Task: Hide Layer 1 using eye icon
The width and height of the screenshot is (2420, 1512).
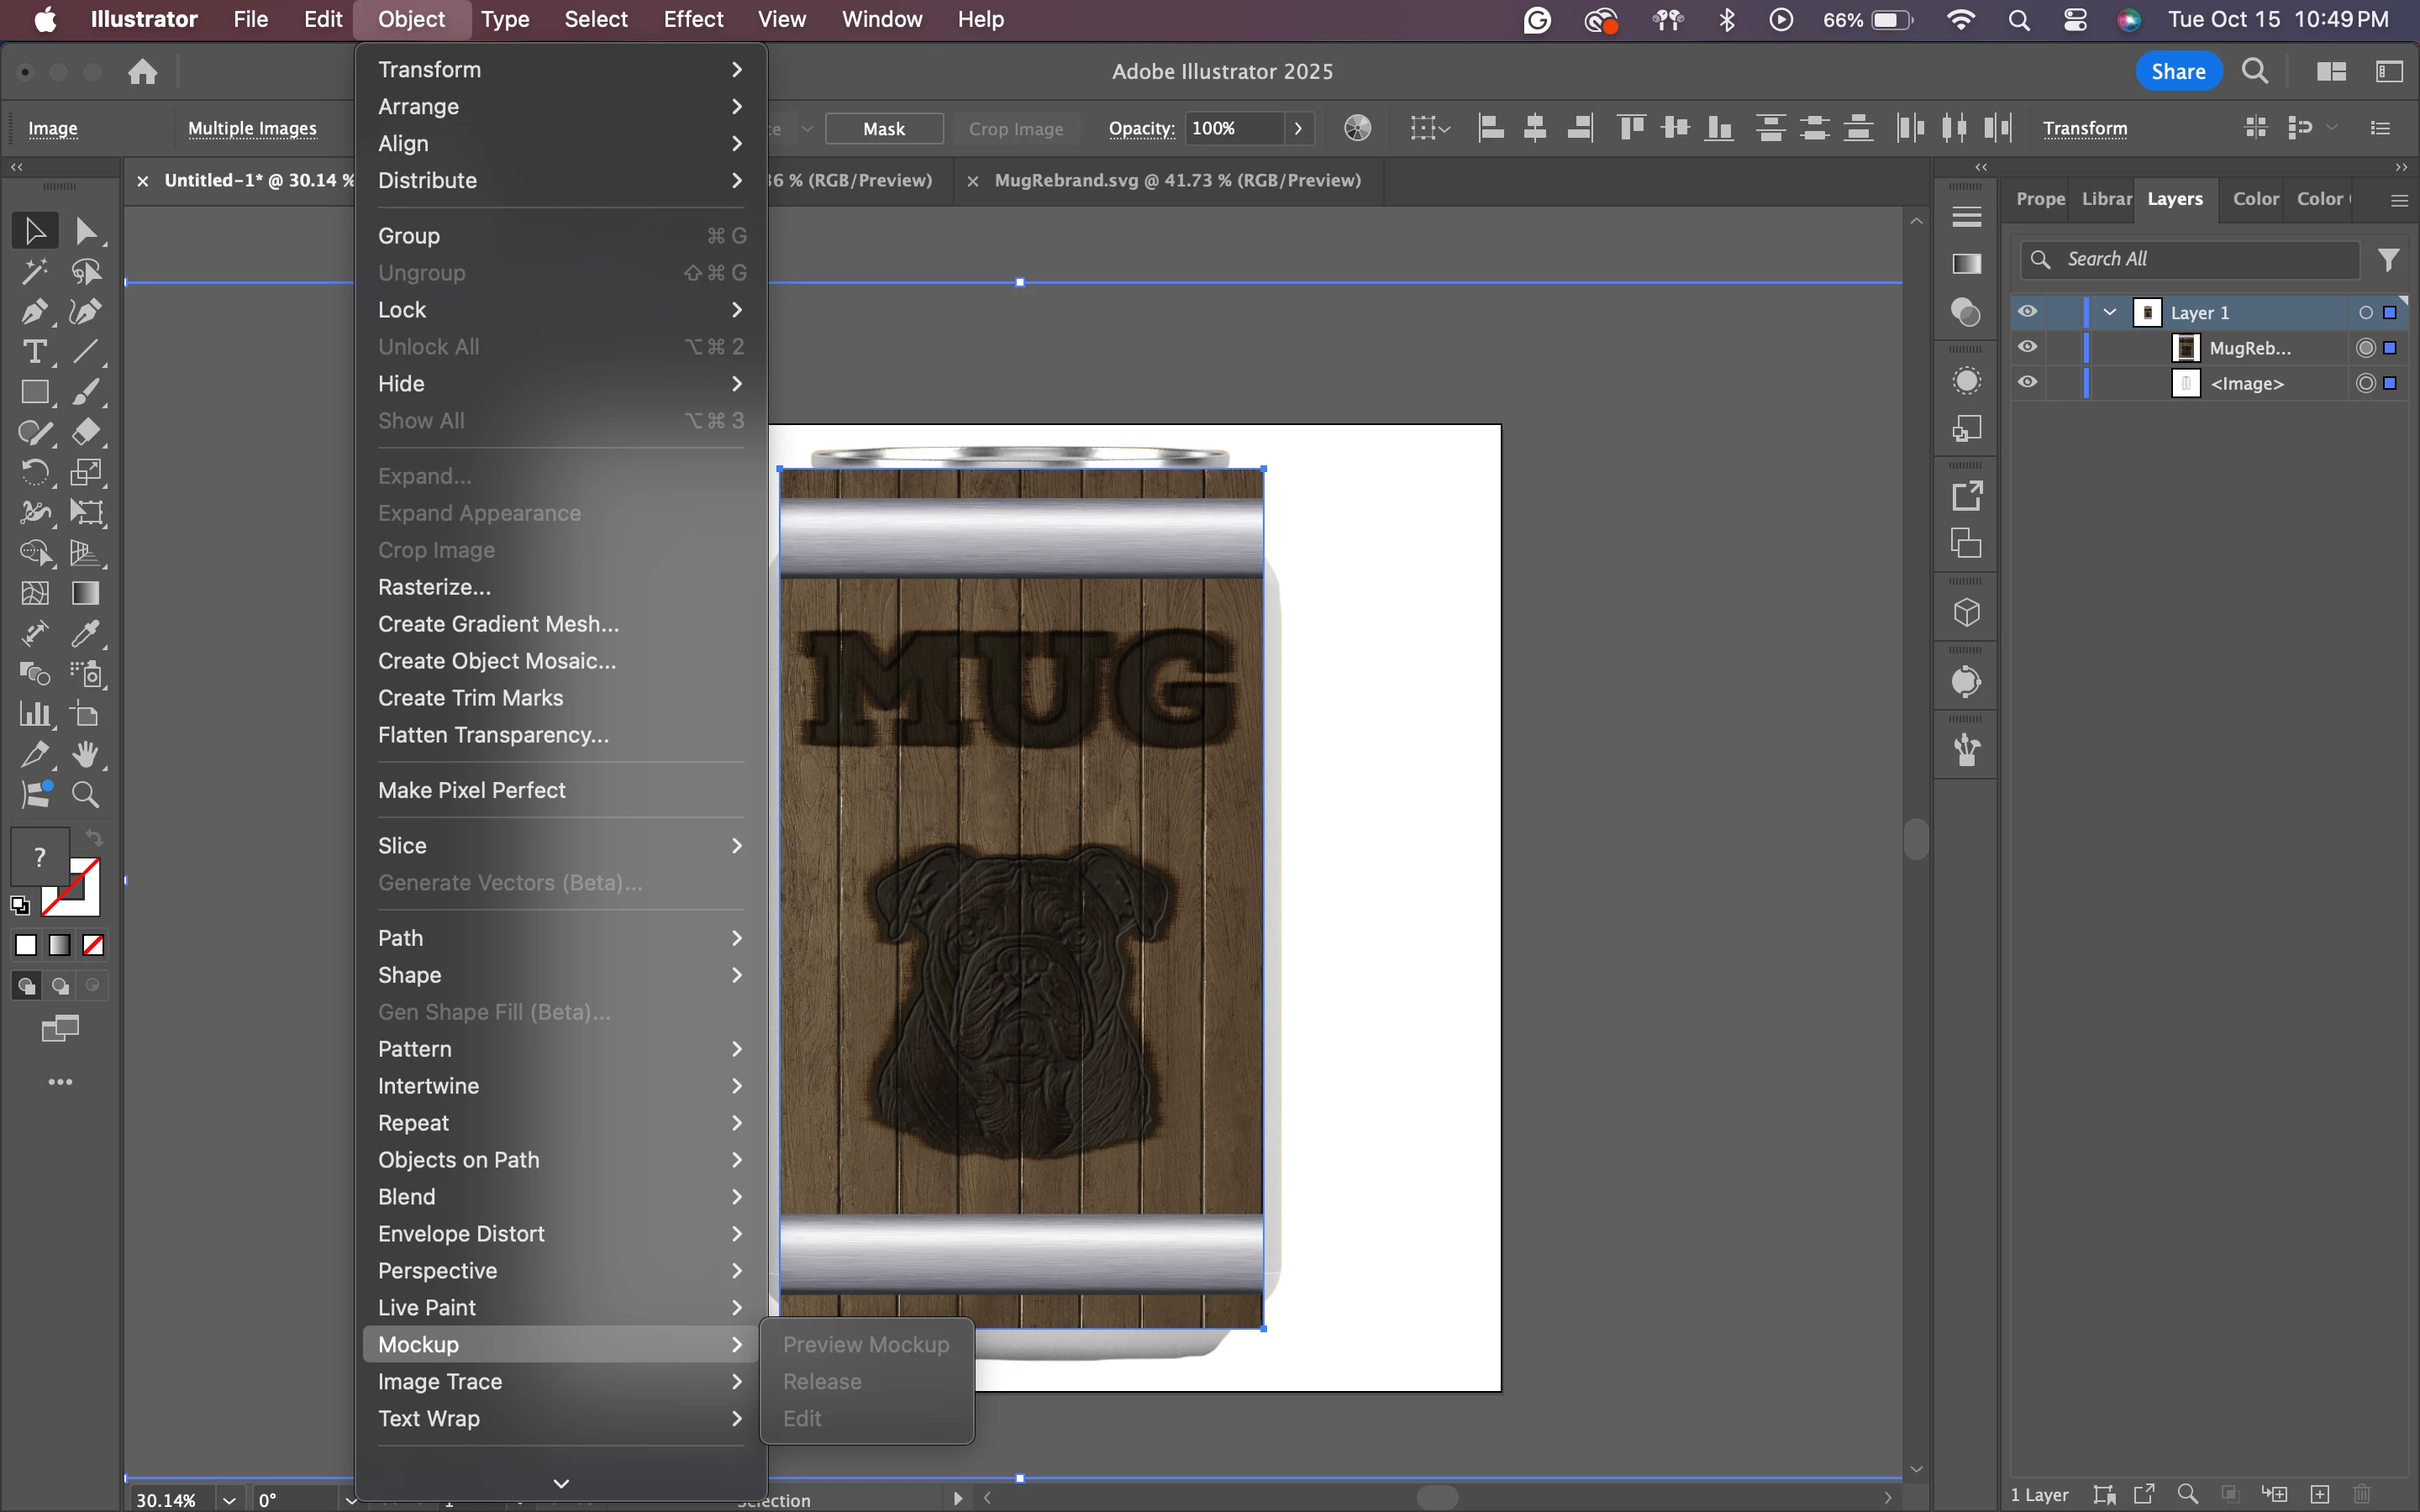Action: coord(2027,312)
